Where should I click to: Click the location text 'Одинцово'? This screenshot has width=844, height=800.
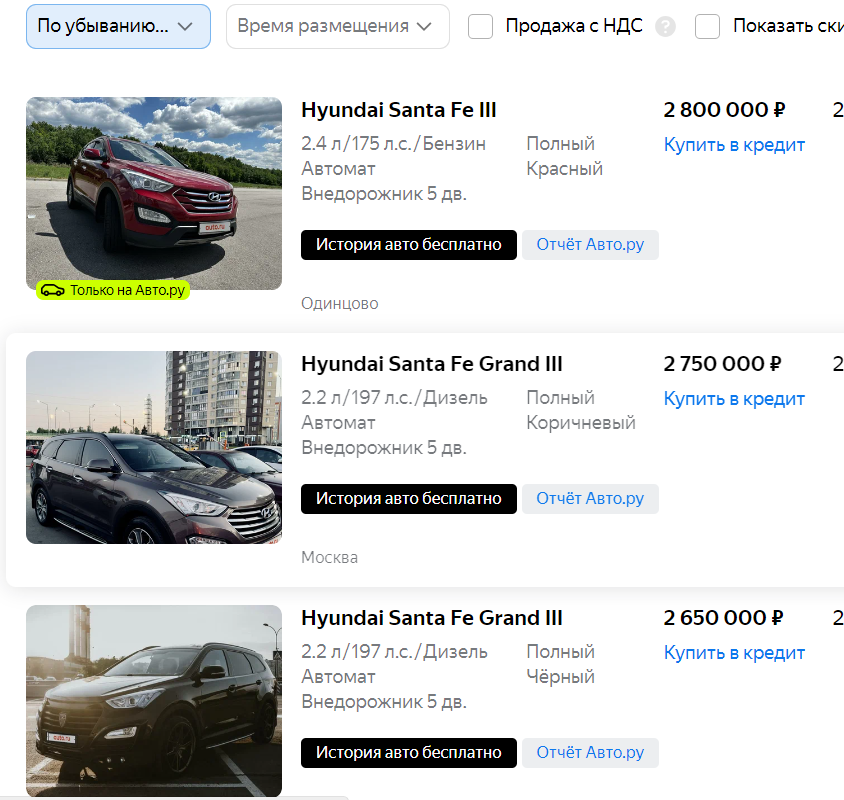[340, 304]
